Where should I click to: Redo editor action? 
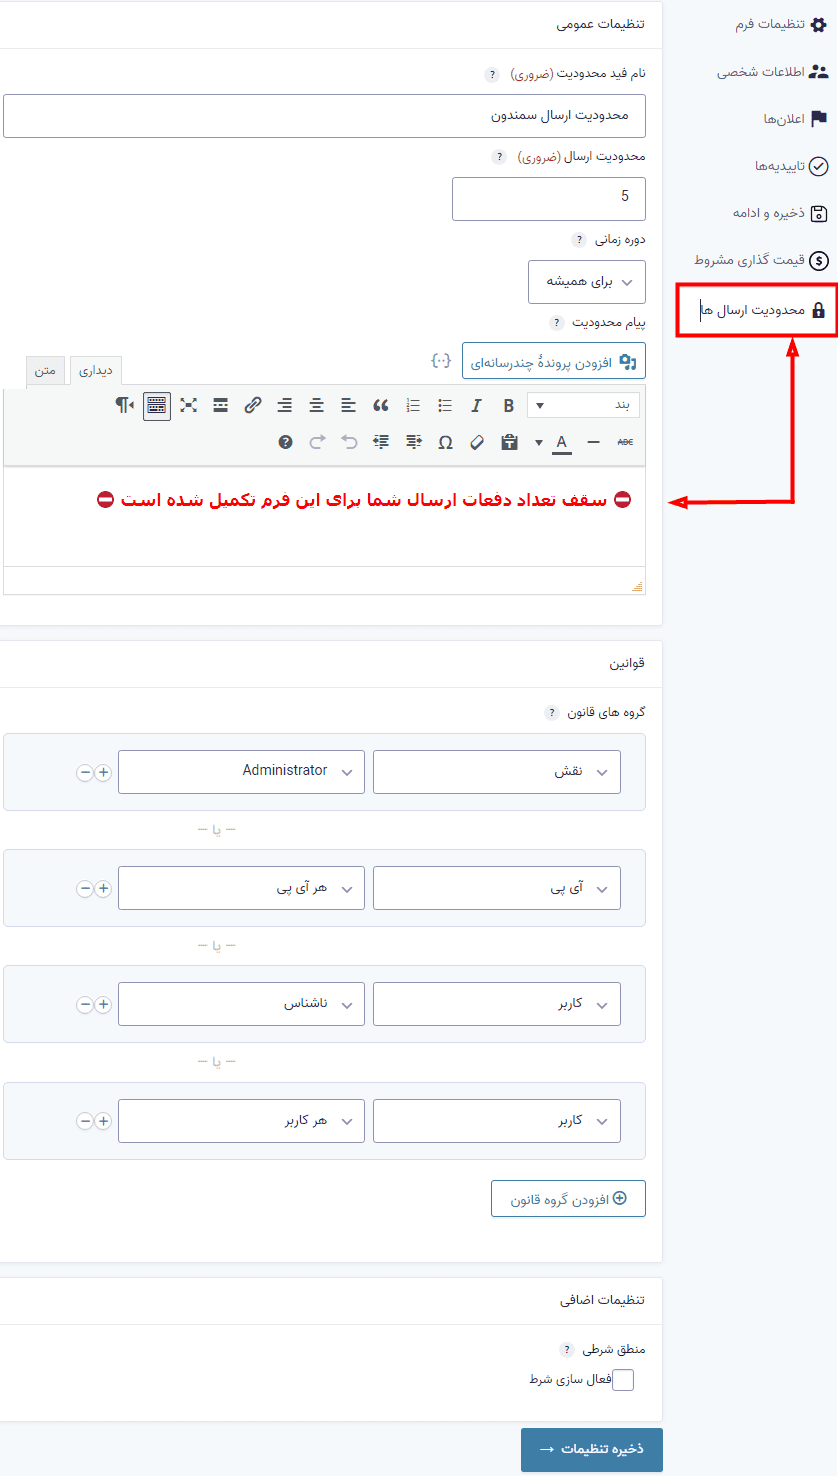(x=317, y=441)
